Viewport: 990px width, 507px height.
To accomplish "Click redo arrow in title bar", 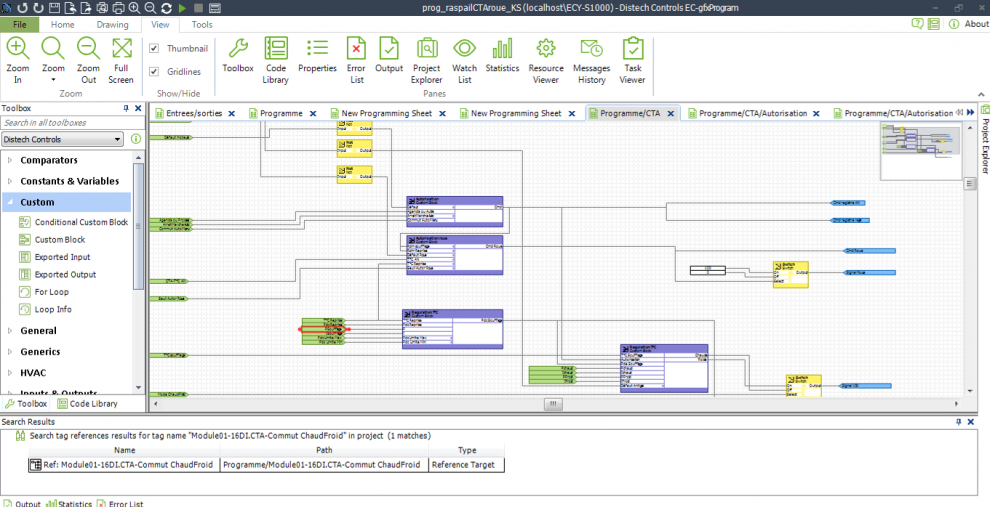I will point(38,8).
